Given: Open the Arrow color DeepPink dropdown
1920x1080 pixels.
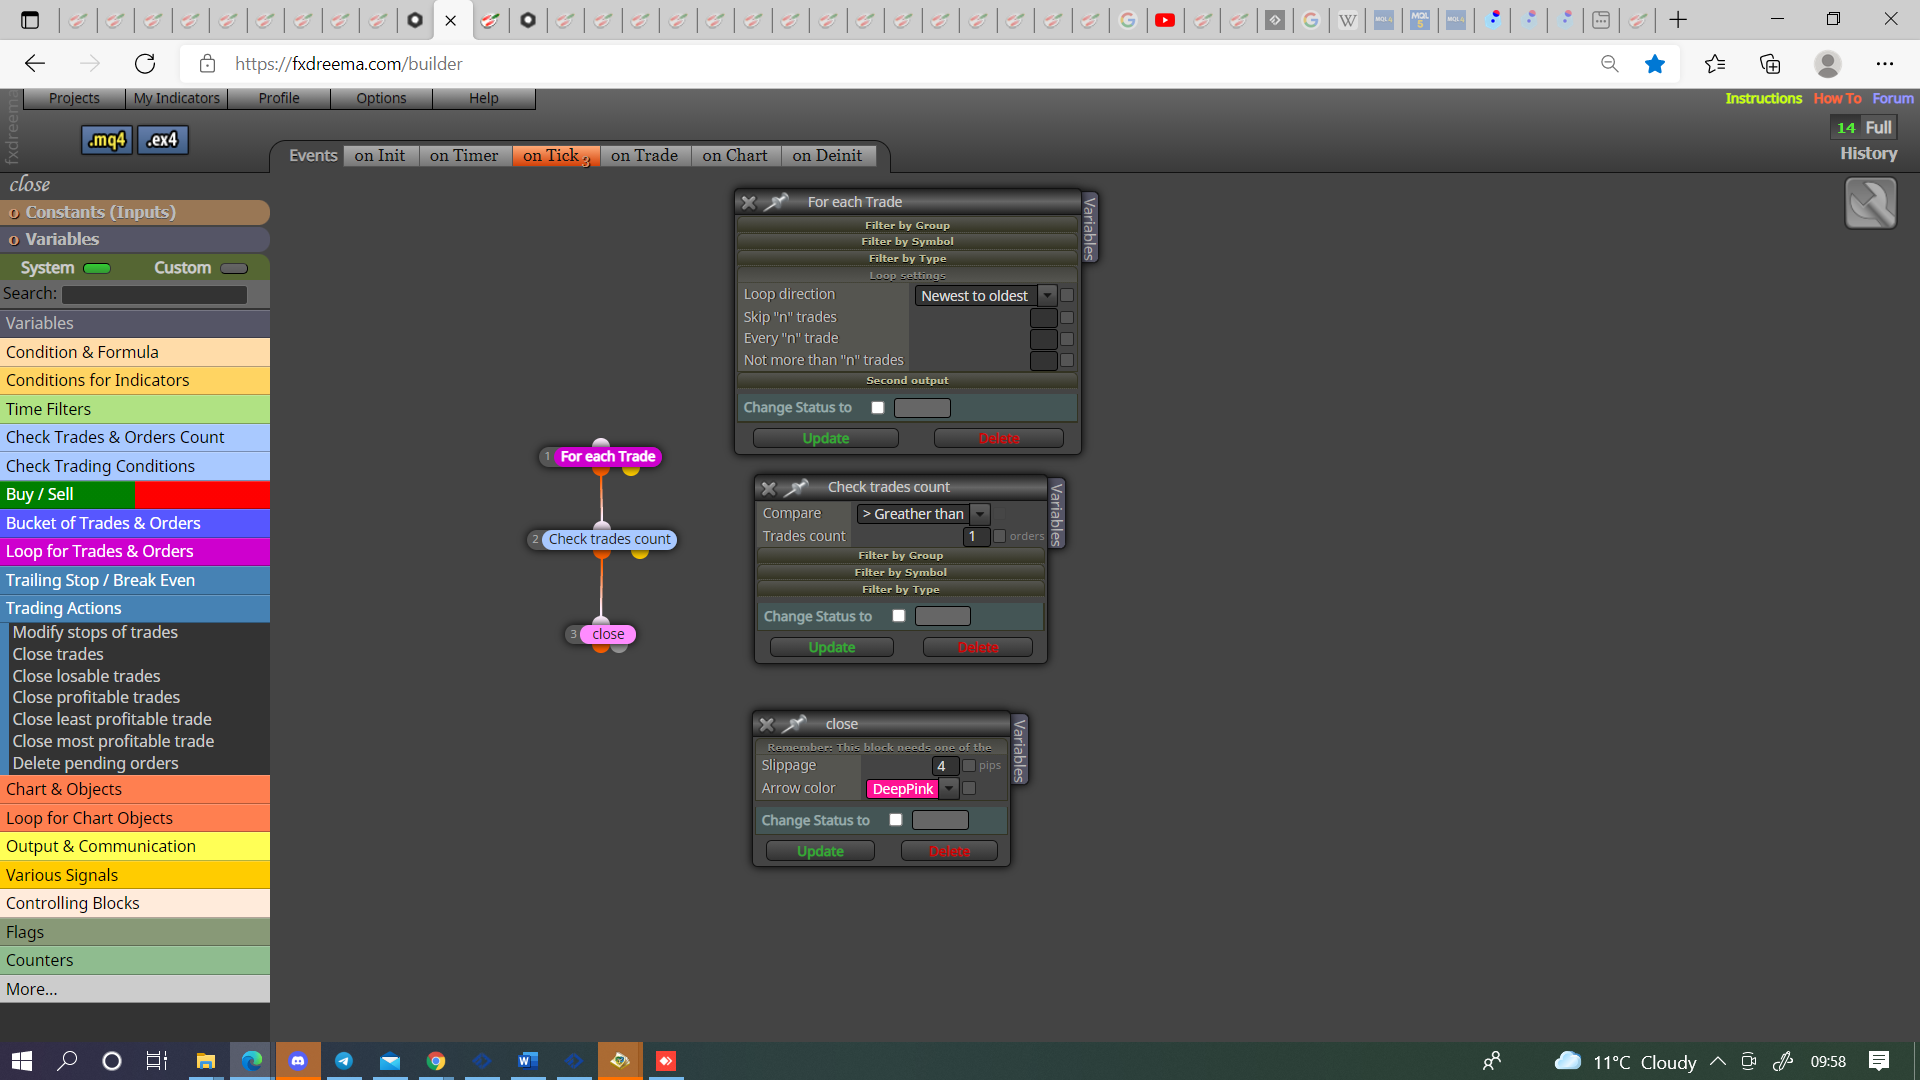Looking at the screenshot, I should point(949,789).
